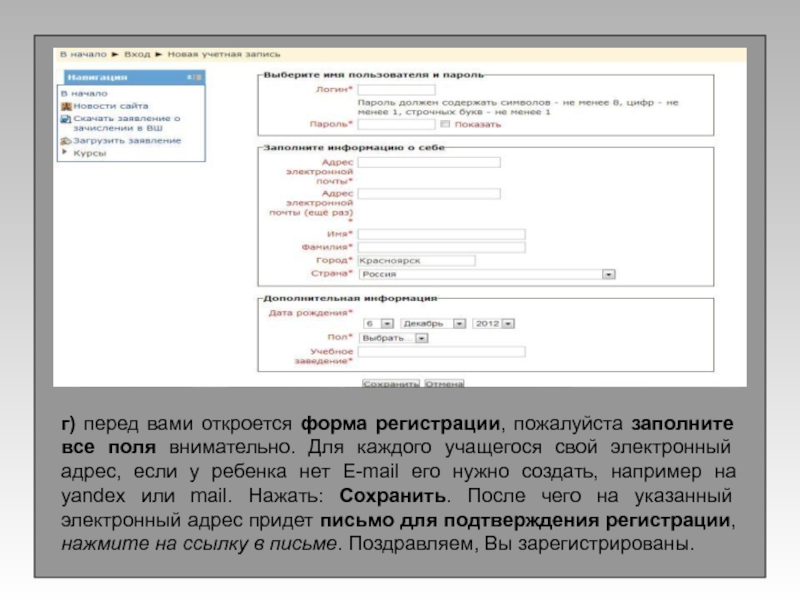Open the birth month dropdown 'Декабрь'
The height and width of the screenshot is (600, 800).
coord(433,323)
